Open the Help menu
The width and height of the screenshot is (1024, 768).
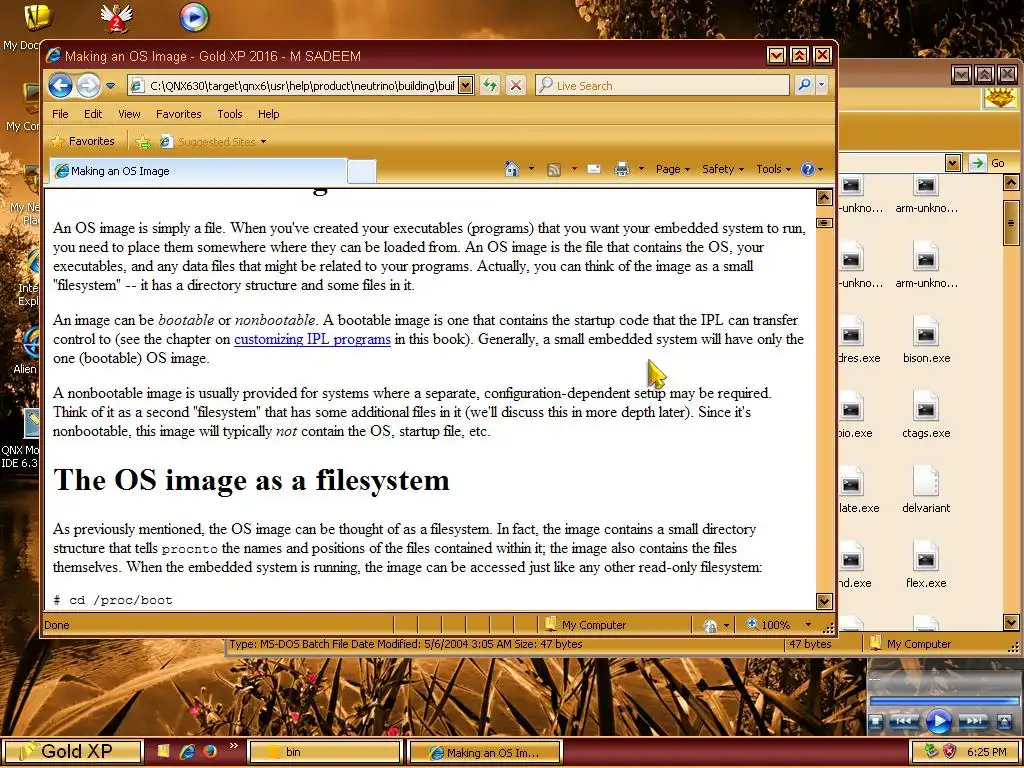point(268,114)
